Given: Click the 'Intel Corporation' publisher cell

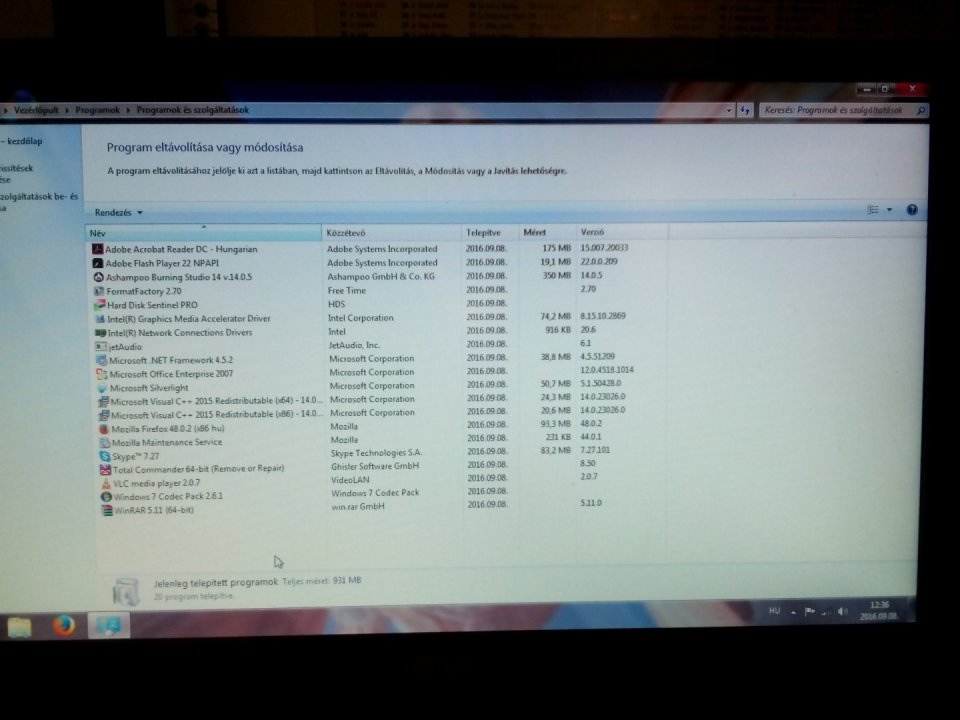Looking at the screenshot, I should tap(361, 318).
